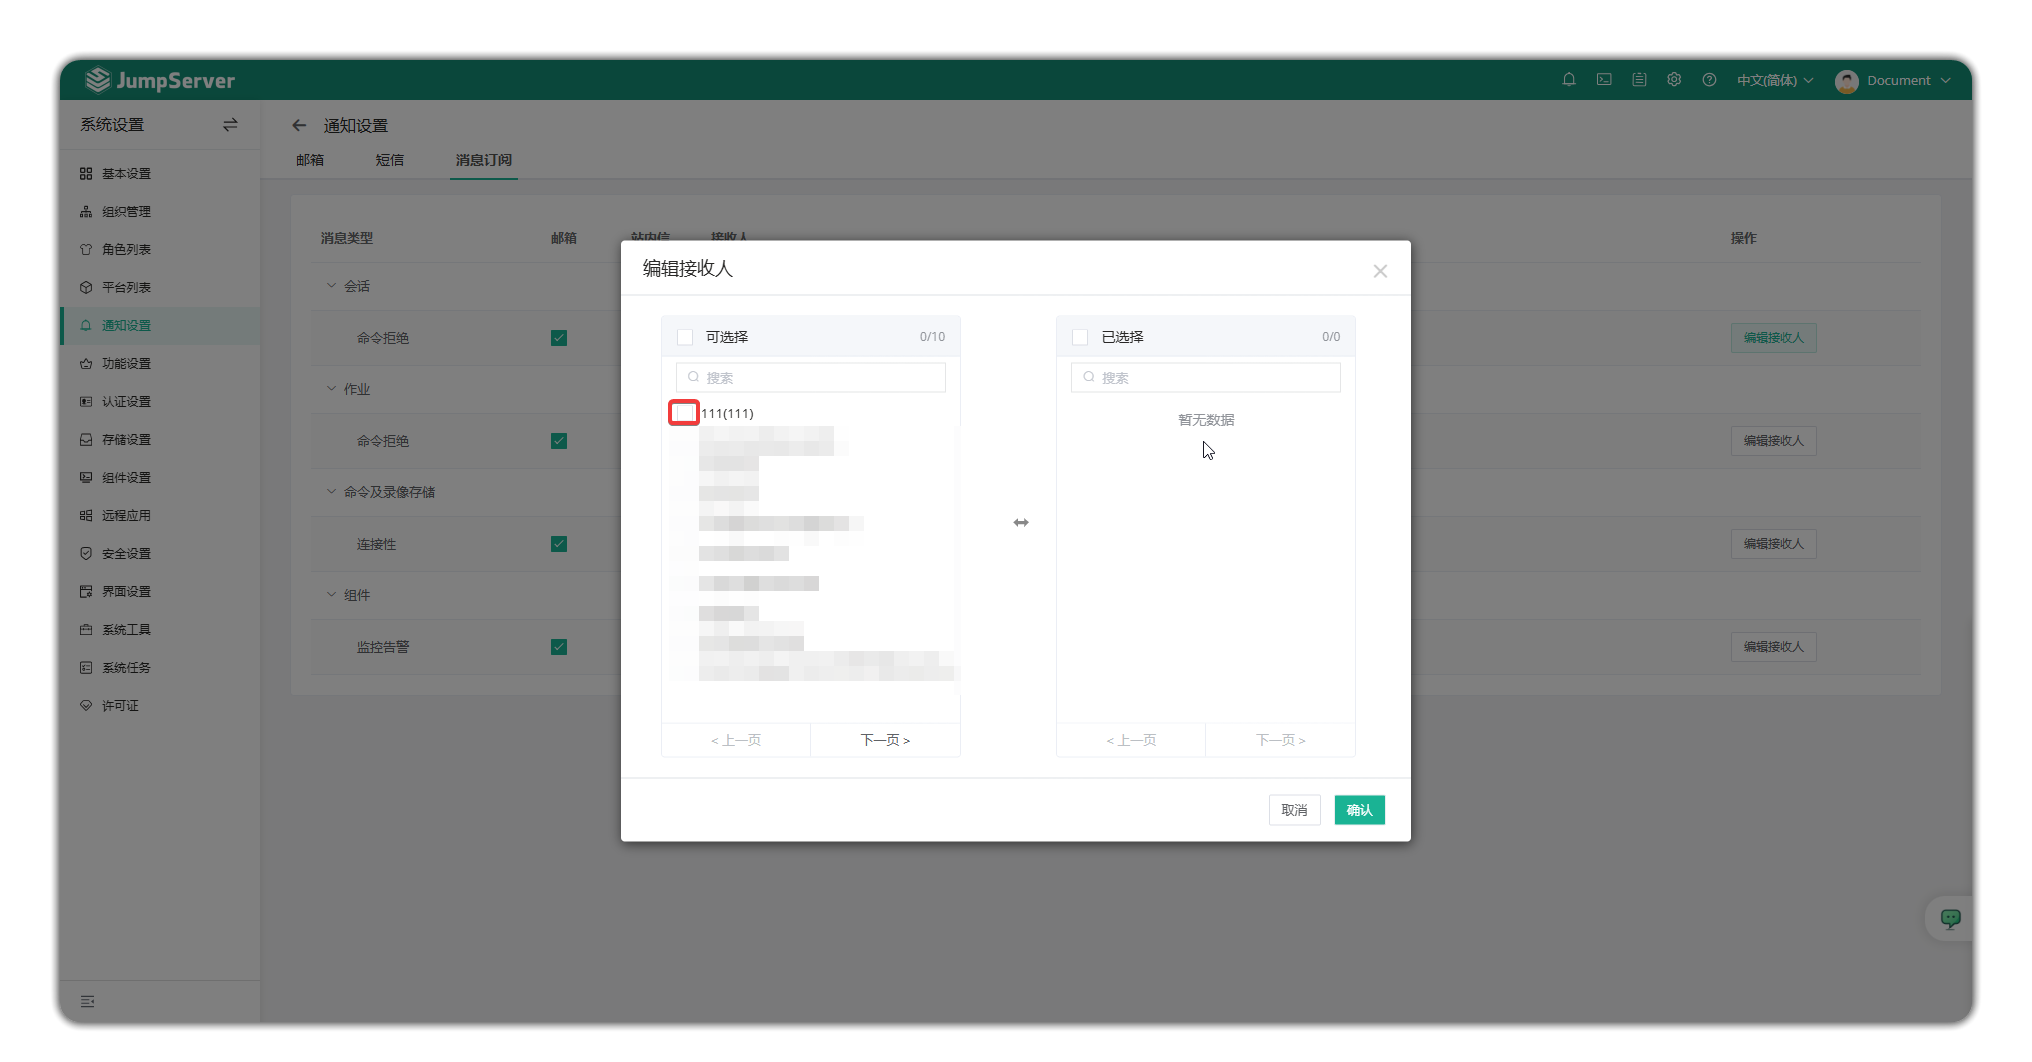This screenshot has width=2032, height=1062.
Task: Click the sidebar switch arrows icon
Action: pos(230,125)
